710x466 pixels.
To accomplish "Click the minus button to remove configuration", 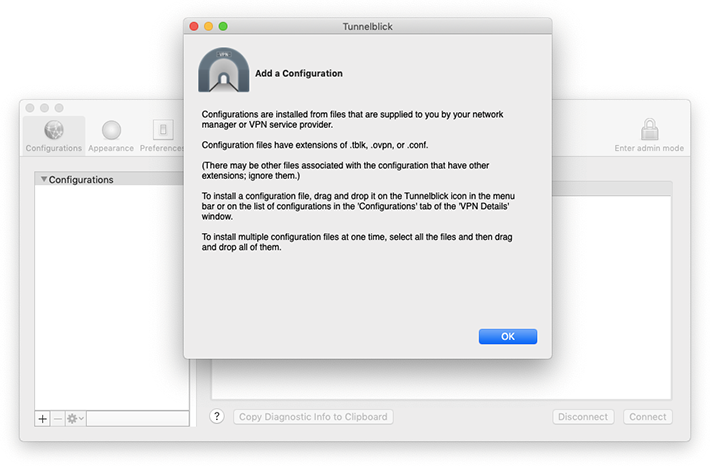I will (57, 418).
